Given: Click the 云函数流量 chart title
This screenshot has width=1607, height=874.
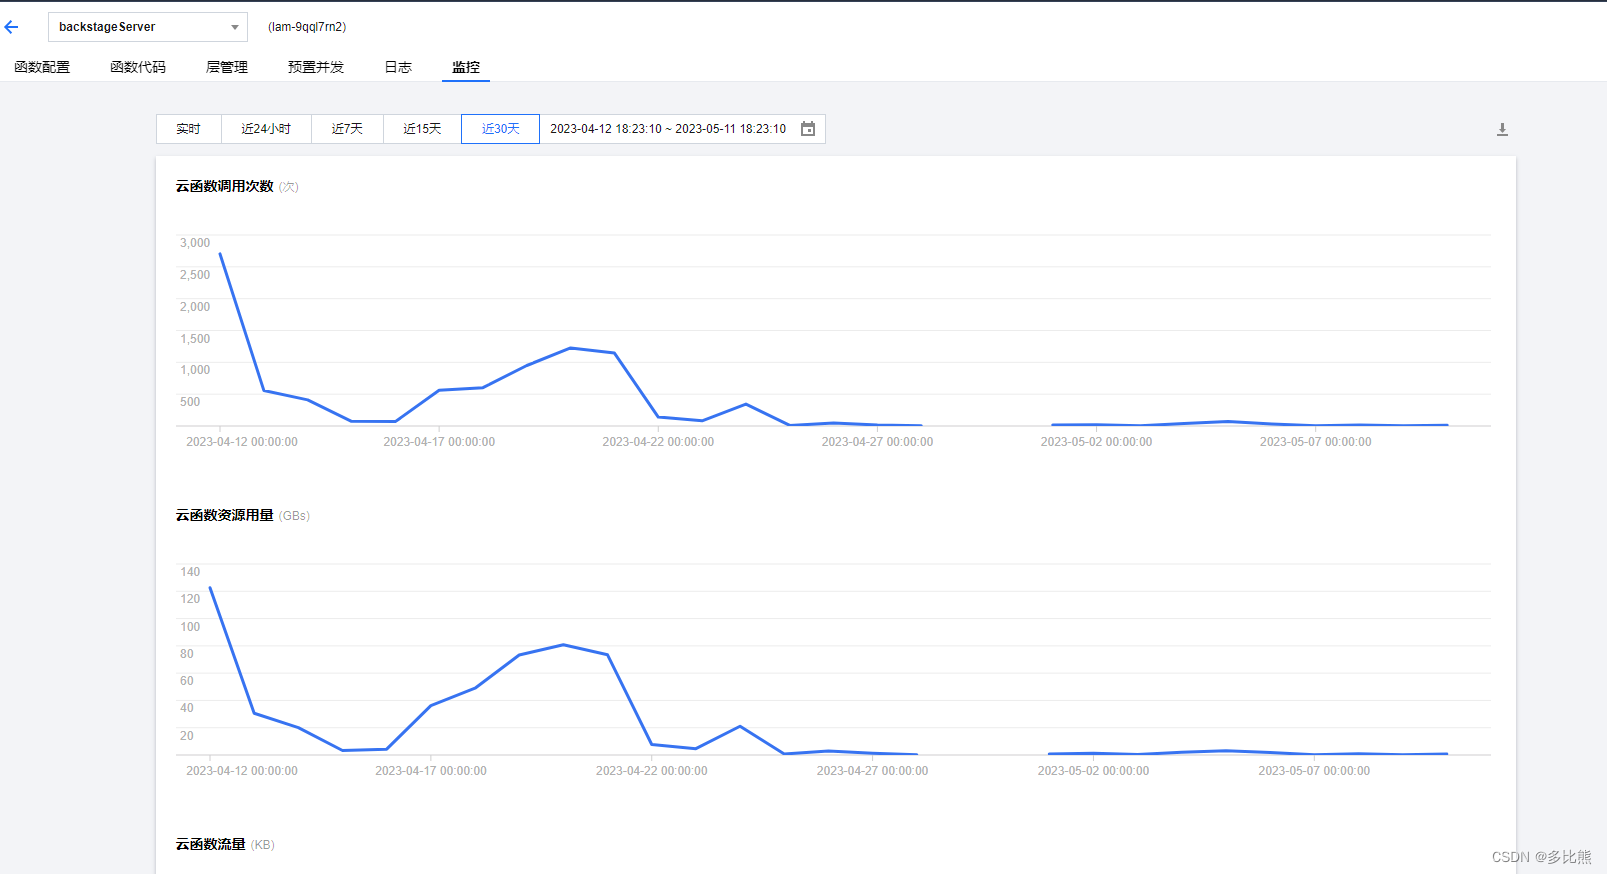Looking at the screenshot, I should coord(211,844).
